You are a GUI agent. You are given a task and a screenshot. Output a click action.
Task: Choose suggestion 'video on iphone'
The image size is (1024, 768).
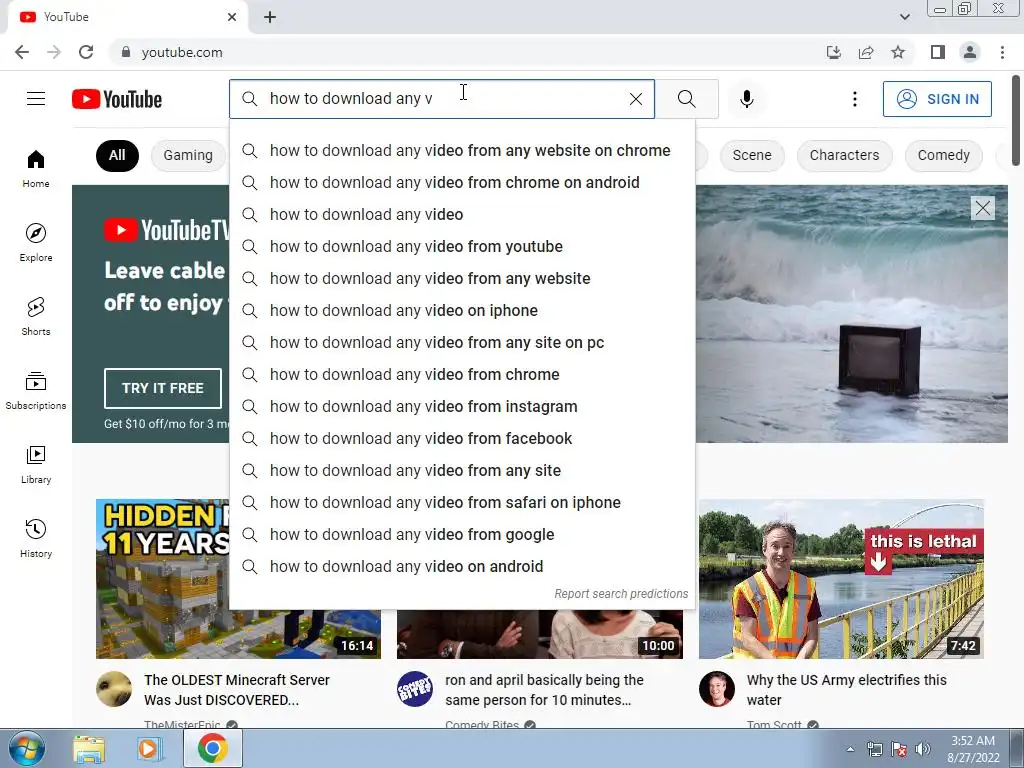pos(462,310)
